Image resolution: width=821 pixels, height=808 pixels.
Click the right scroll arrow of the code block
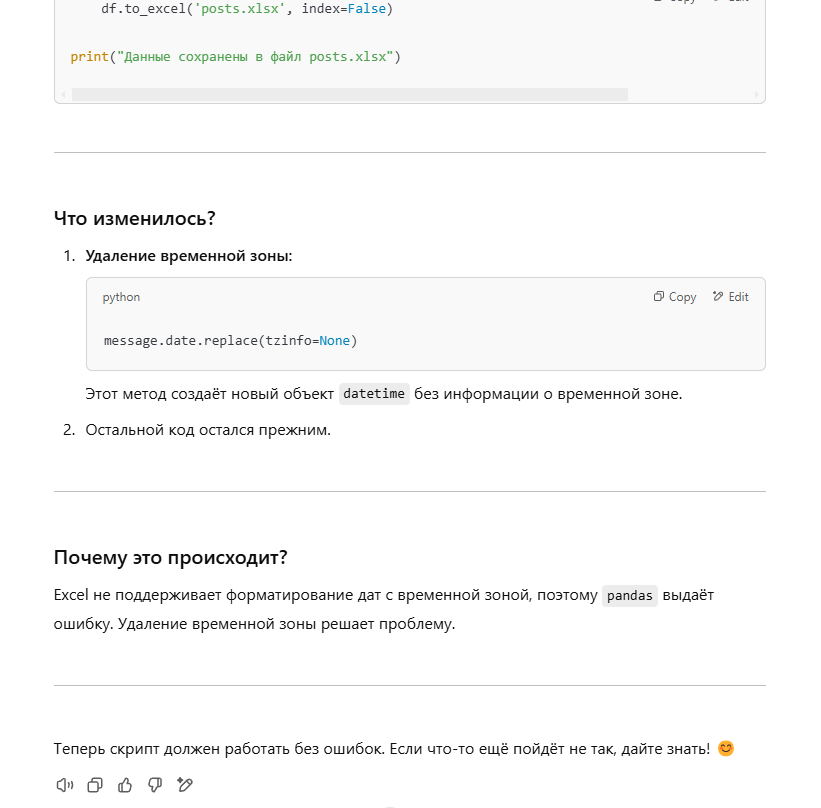pyautogui.click(x=757, y=95)
